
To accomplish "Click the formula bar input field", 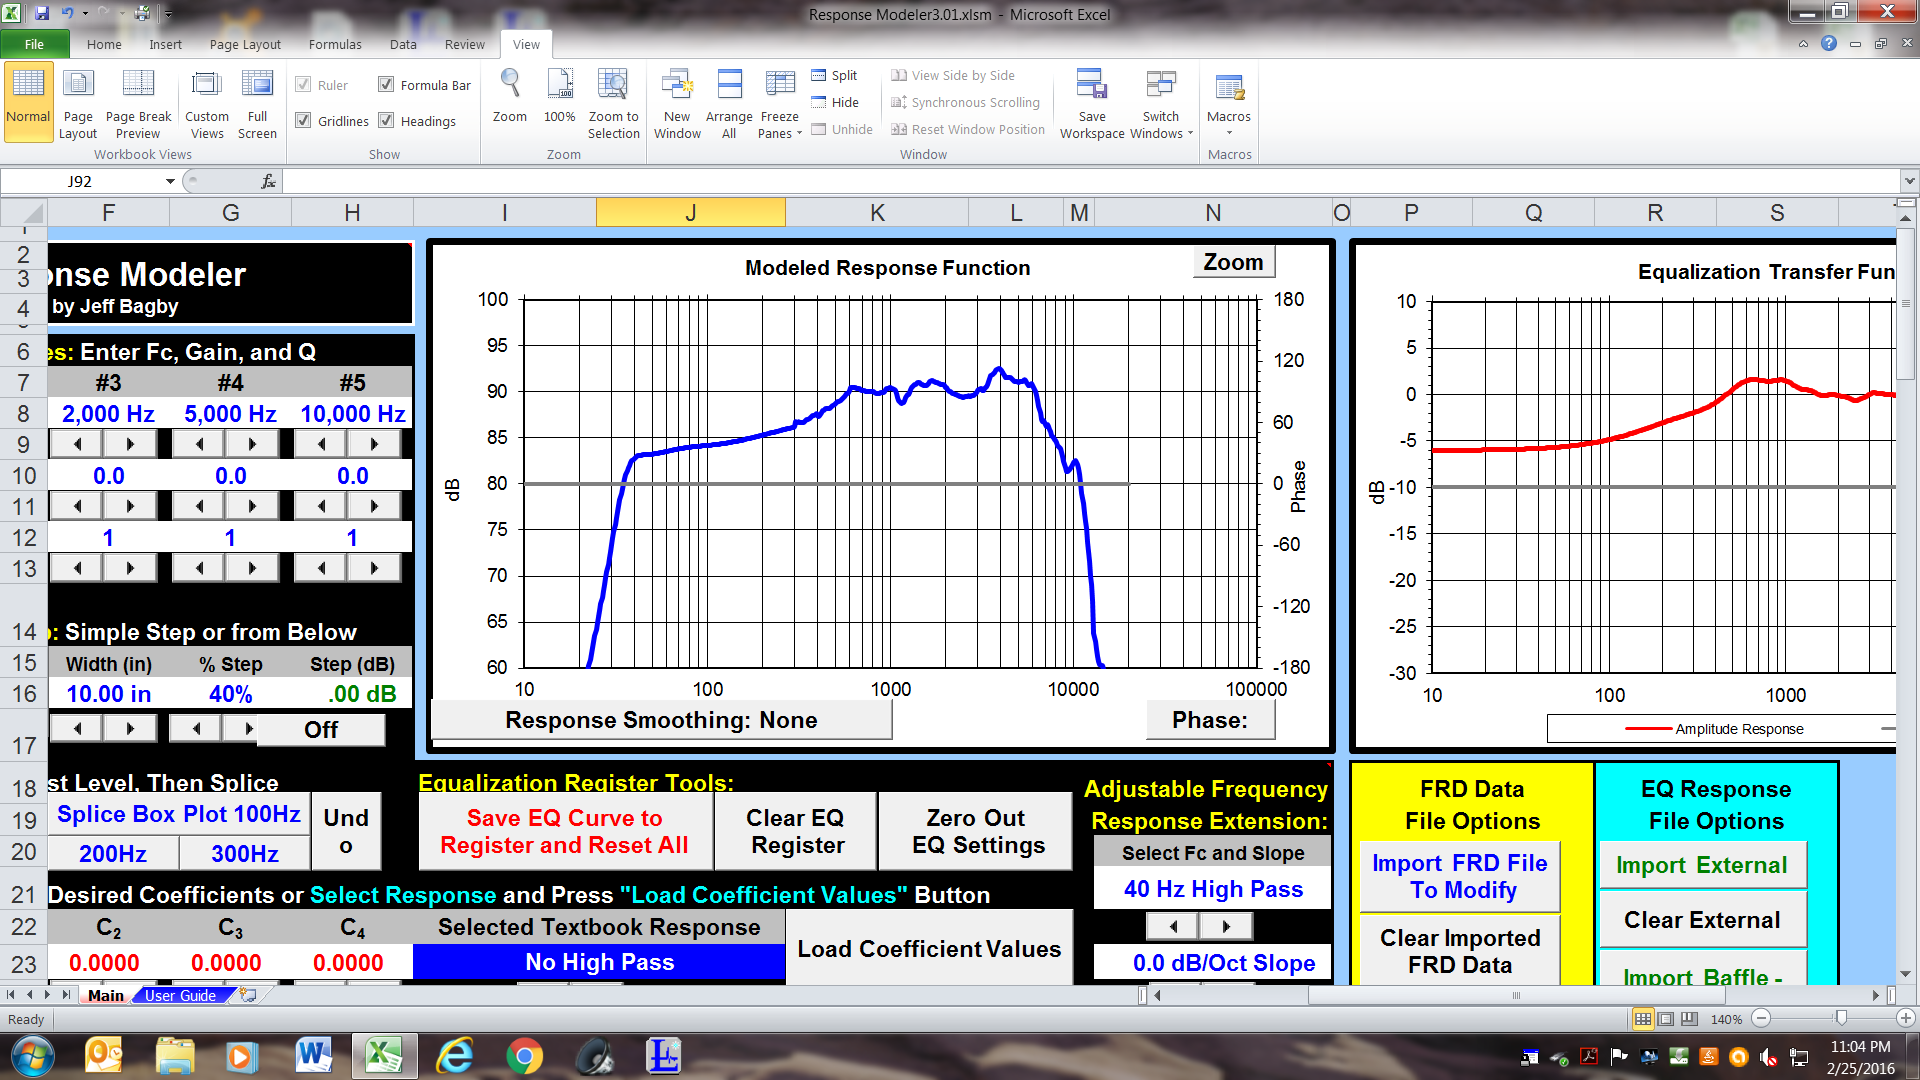I will click(x=1090, y=181).
